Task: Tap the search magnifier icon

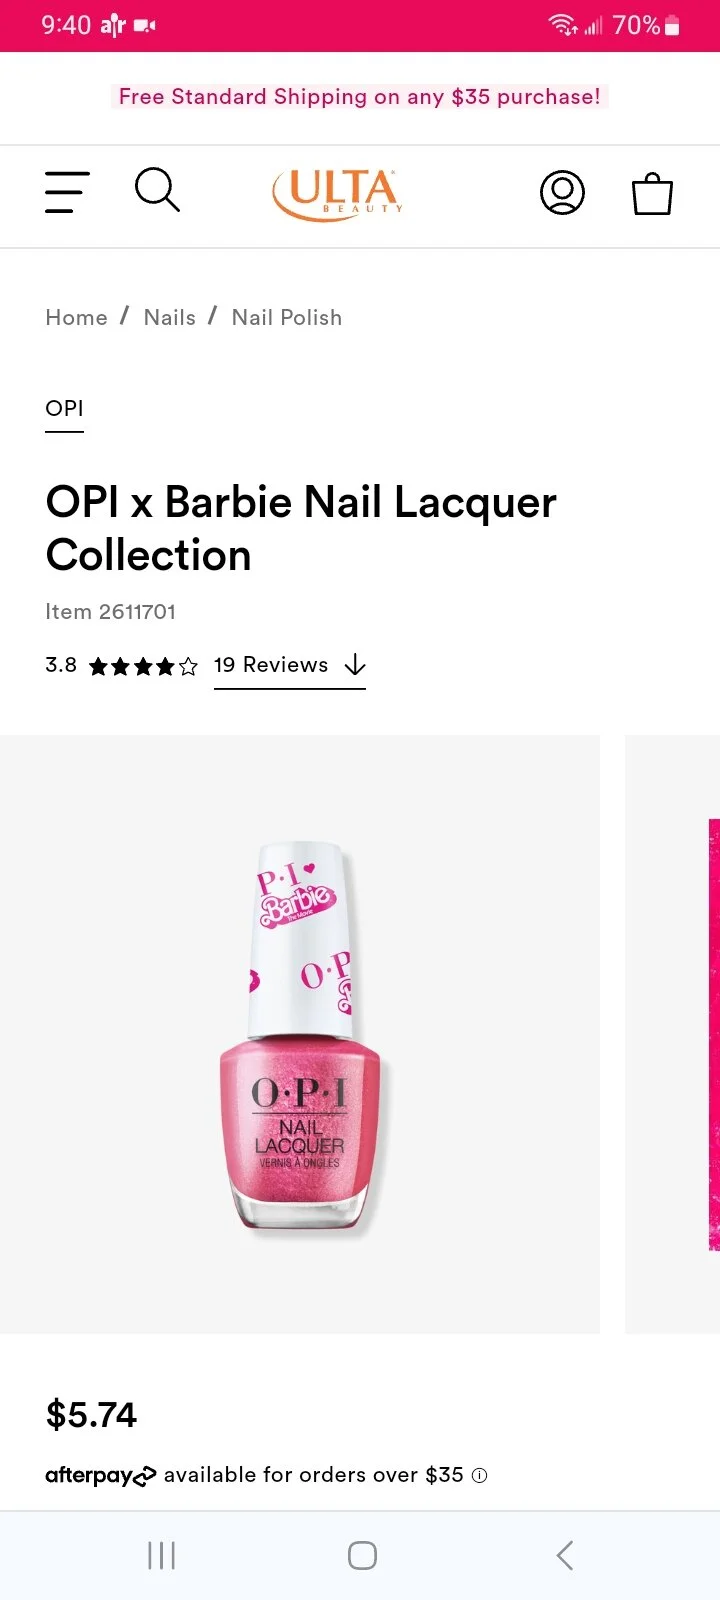Action: pos(157,190)
